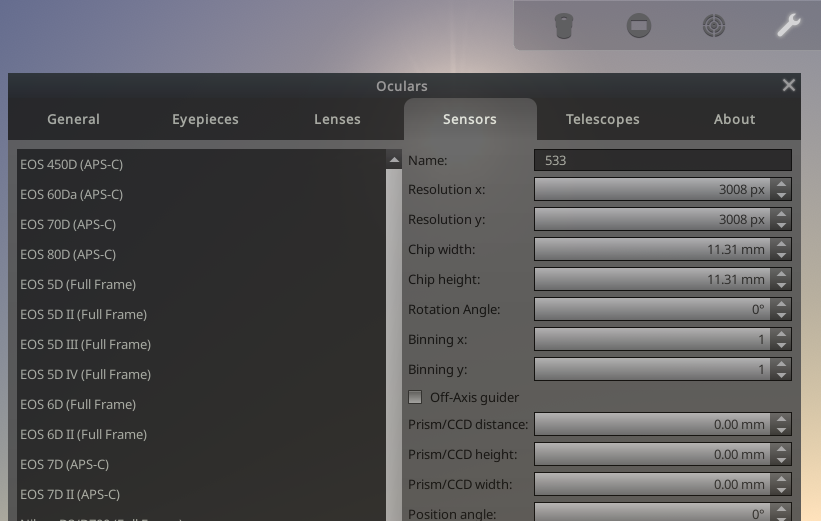Select EOS 5D (Full Frame) sensor

click(201, 284)
